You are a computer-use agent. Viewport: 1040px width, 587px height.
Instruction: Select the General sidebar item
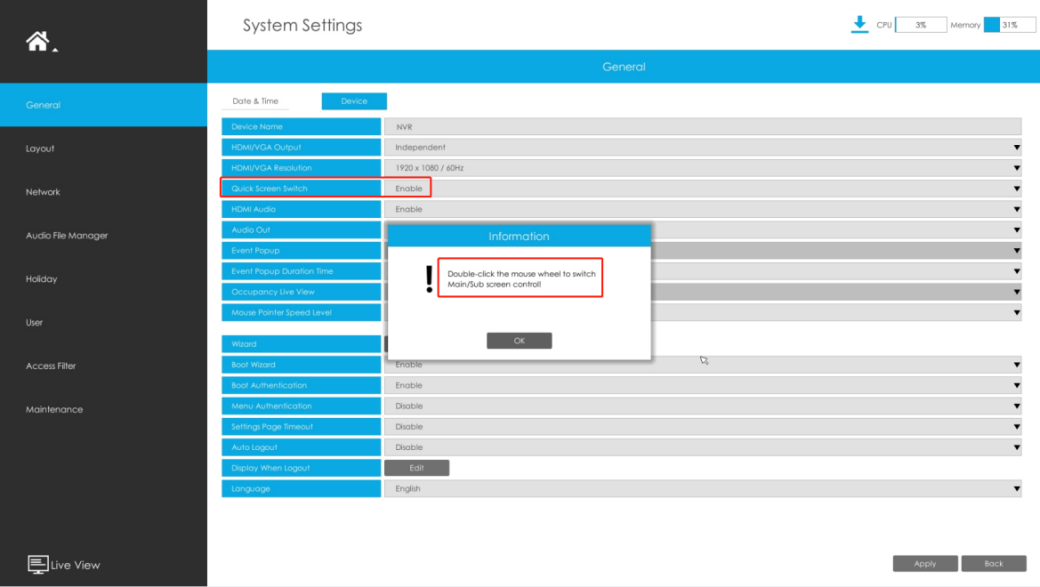[103, 105]
